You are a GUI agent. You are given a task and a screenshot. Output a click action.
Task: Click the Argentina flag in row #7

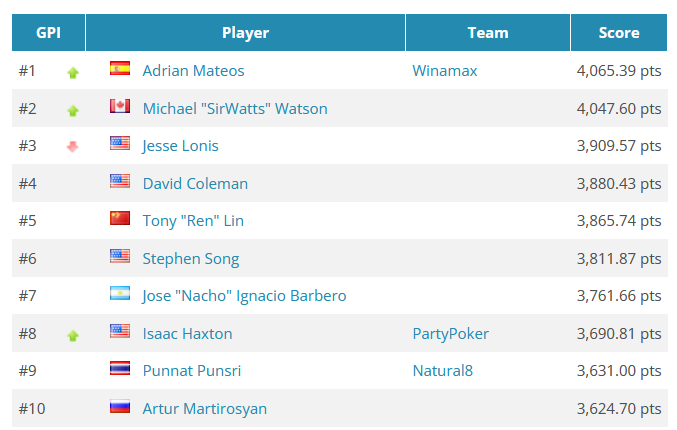pyautogui.click(x=120, y=294)
